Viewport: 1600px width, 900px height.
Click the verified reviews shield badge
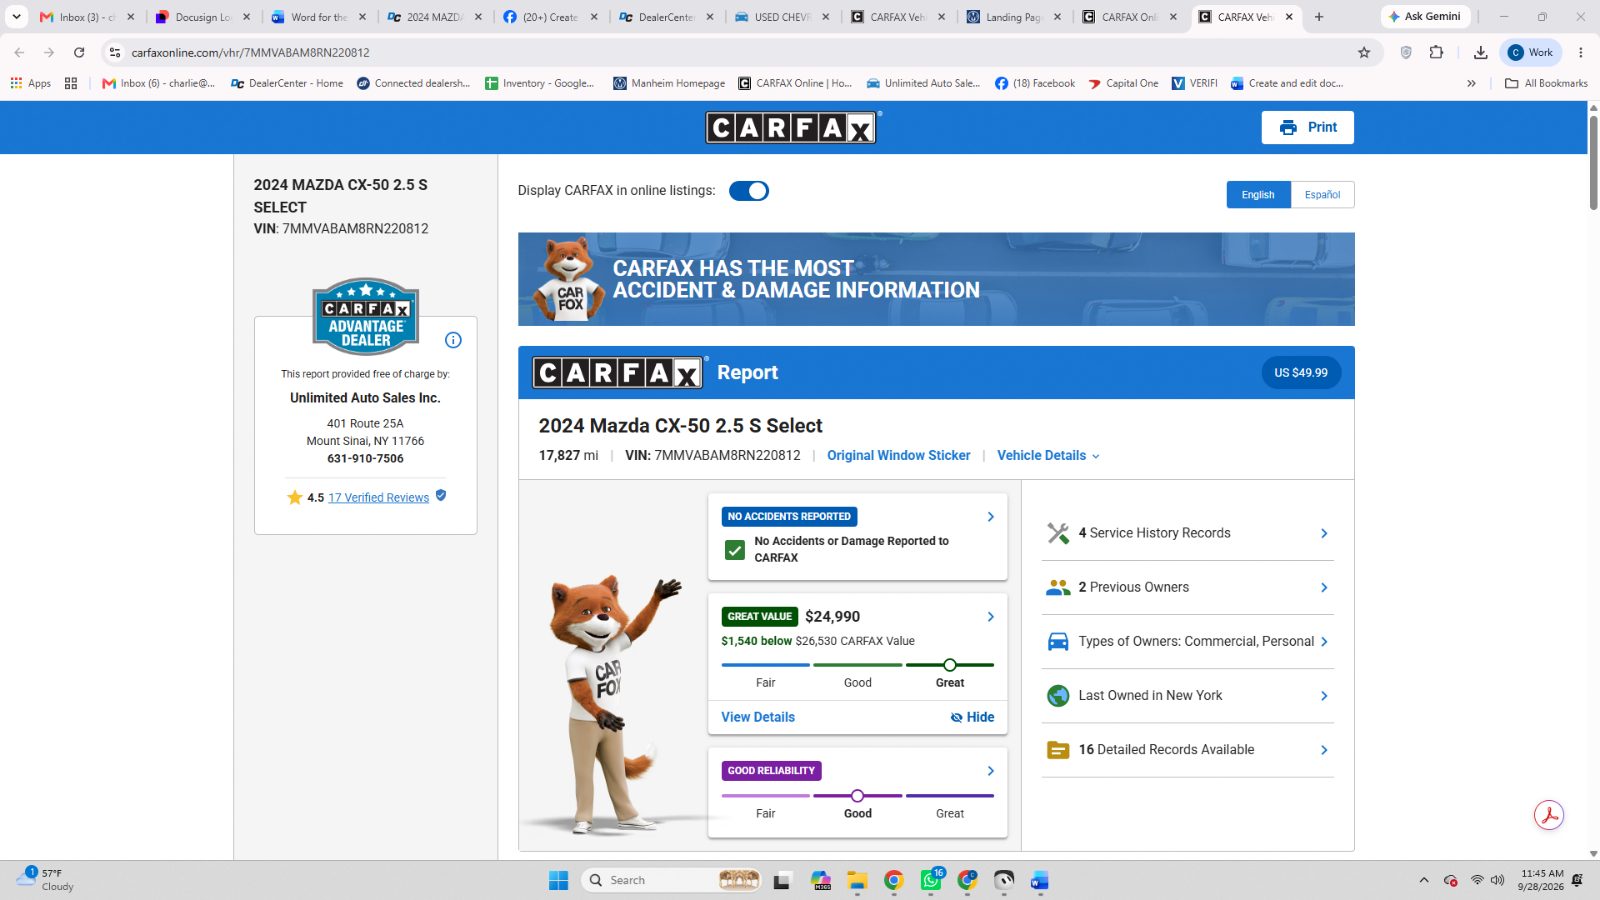point(441,496)
